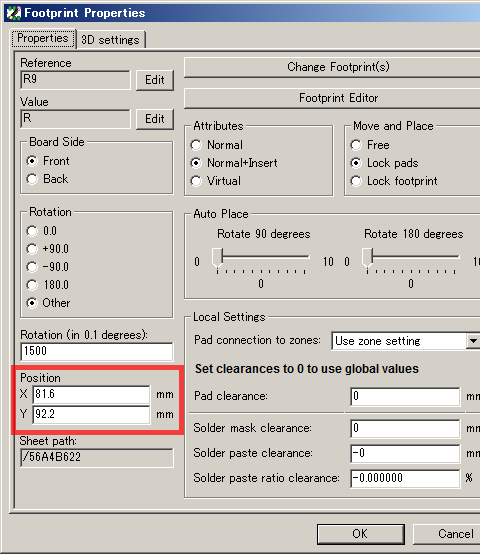The width and height of the screenshot is (480, 554).
Task: Click the Position X field 81.6
Action: (x=91, y=394)
